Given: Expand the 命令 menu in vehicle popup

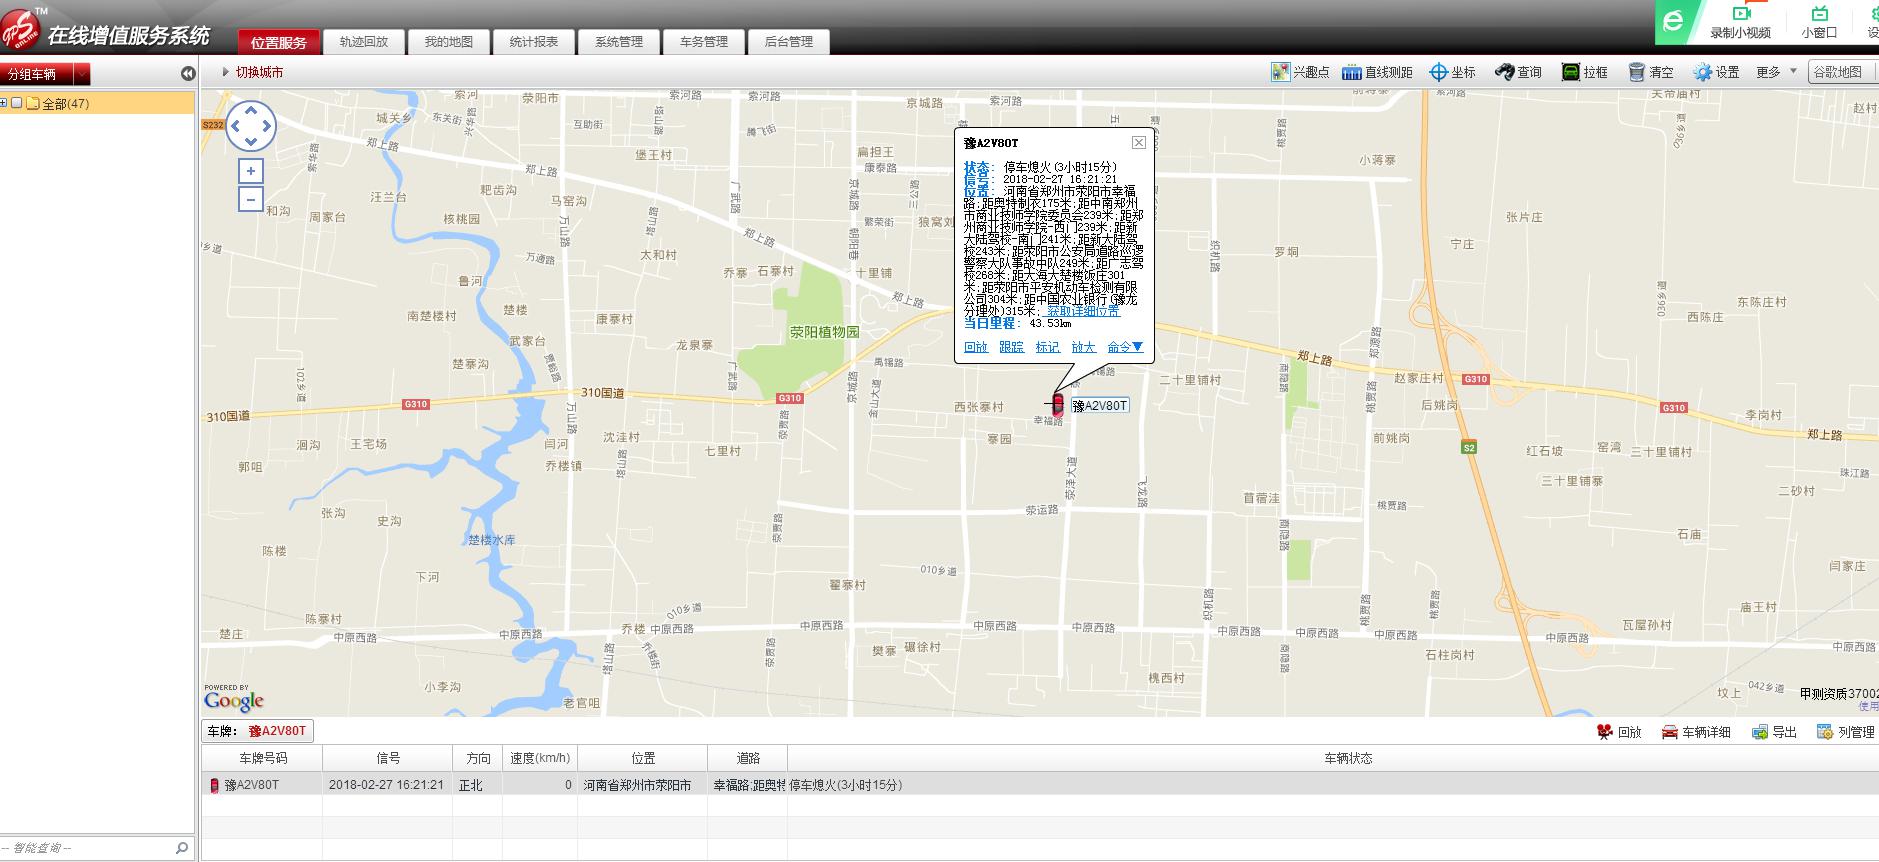Looking at the screenshot, I should click(x=1124, y=347).
